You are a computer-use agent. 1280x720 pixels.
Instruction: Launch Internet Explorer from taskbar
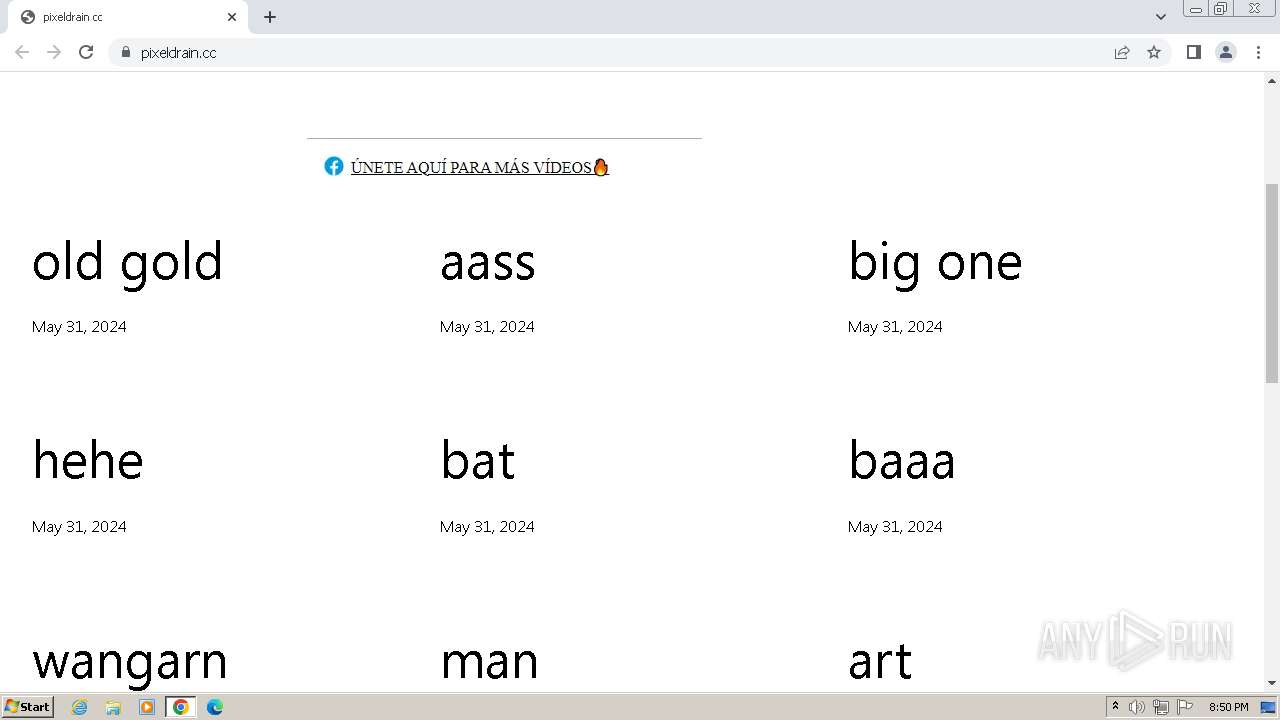[80, 707]
